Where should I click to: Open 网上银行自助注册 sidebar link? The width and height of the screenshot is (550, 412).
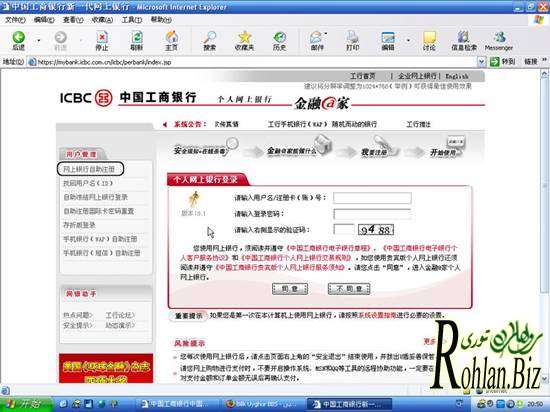tap(89, 169)
